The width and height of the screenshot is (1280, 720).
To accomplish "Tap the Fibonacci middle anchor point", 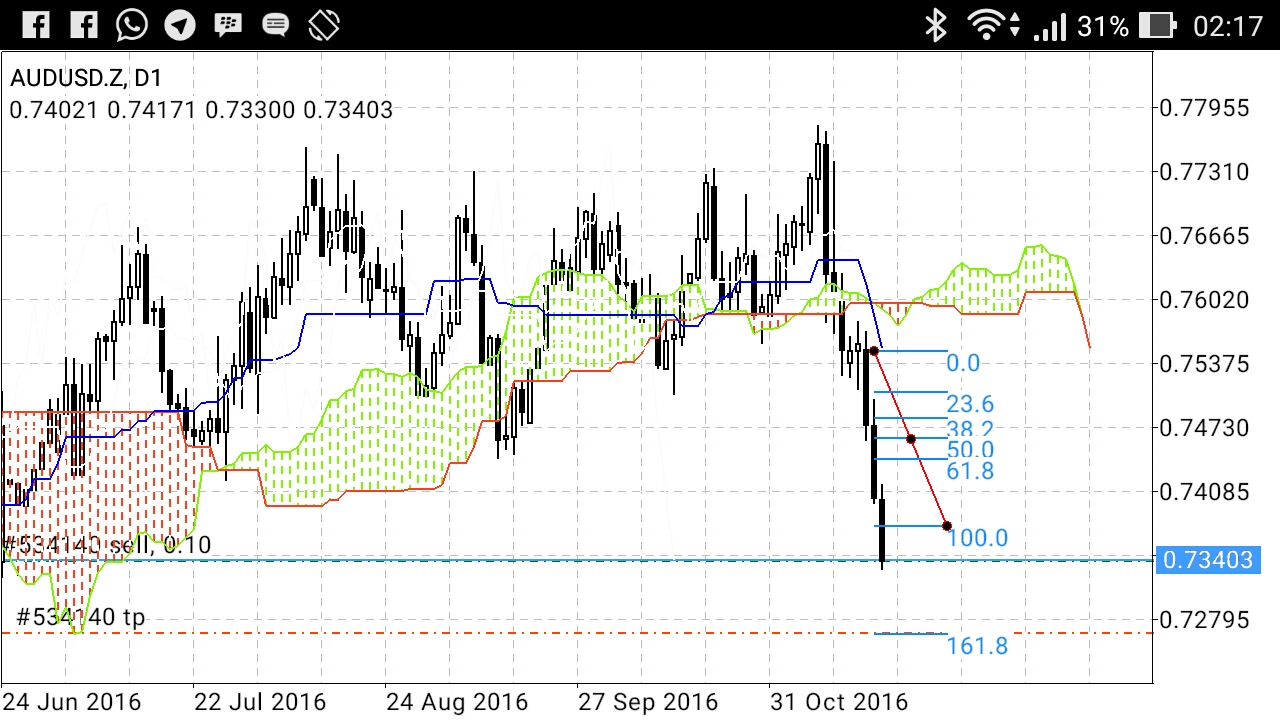I will 911,438.
